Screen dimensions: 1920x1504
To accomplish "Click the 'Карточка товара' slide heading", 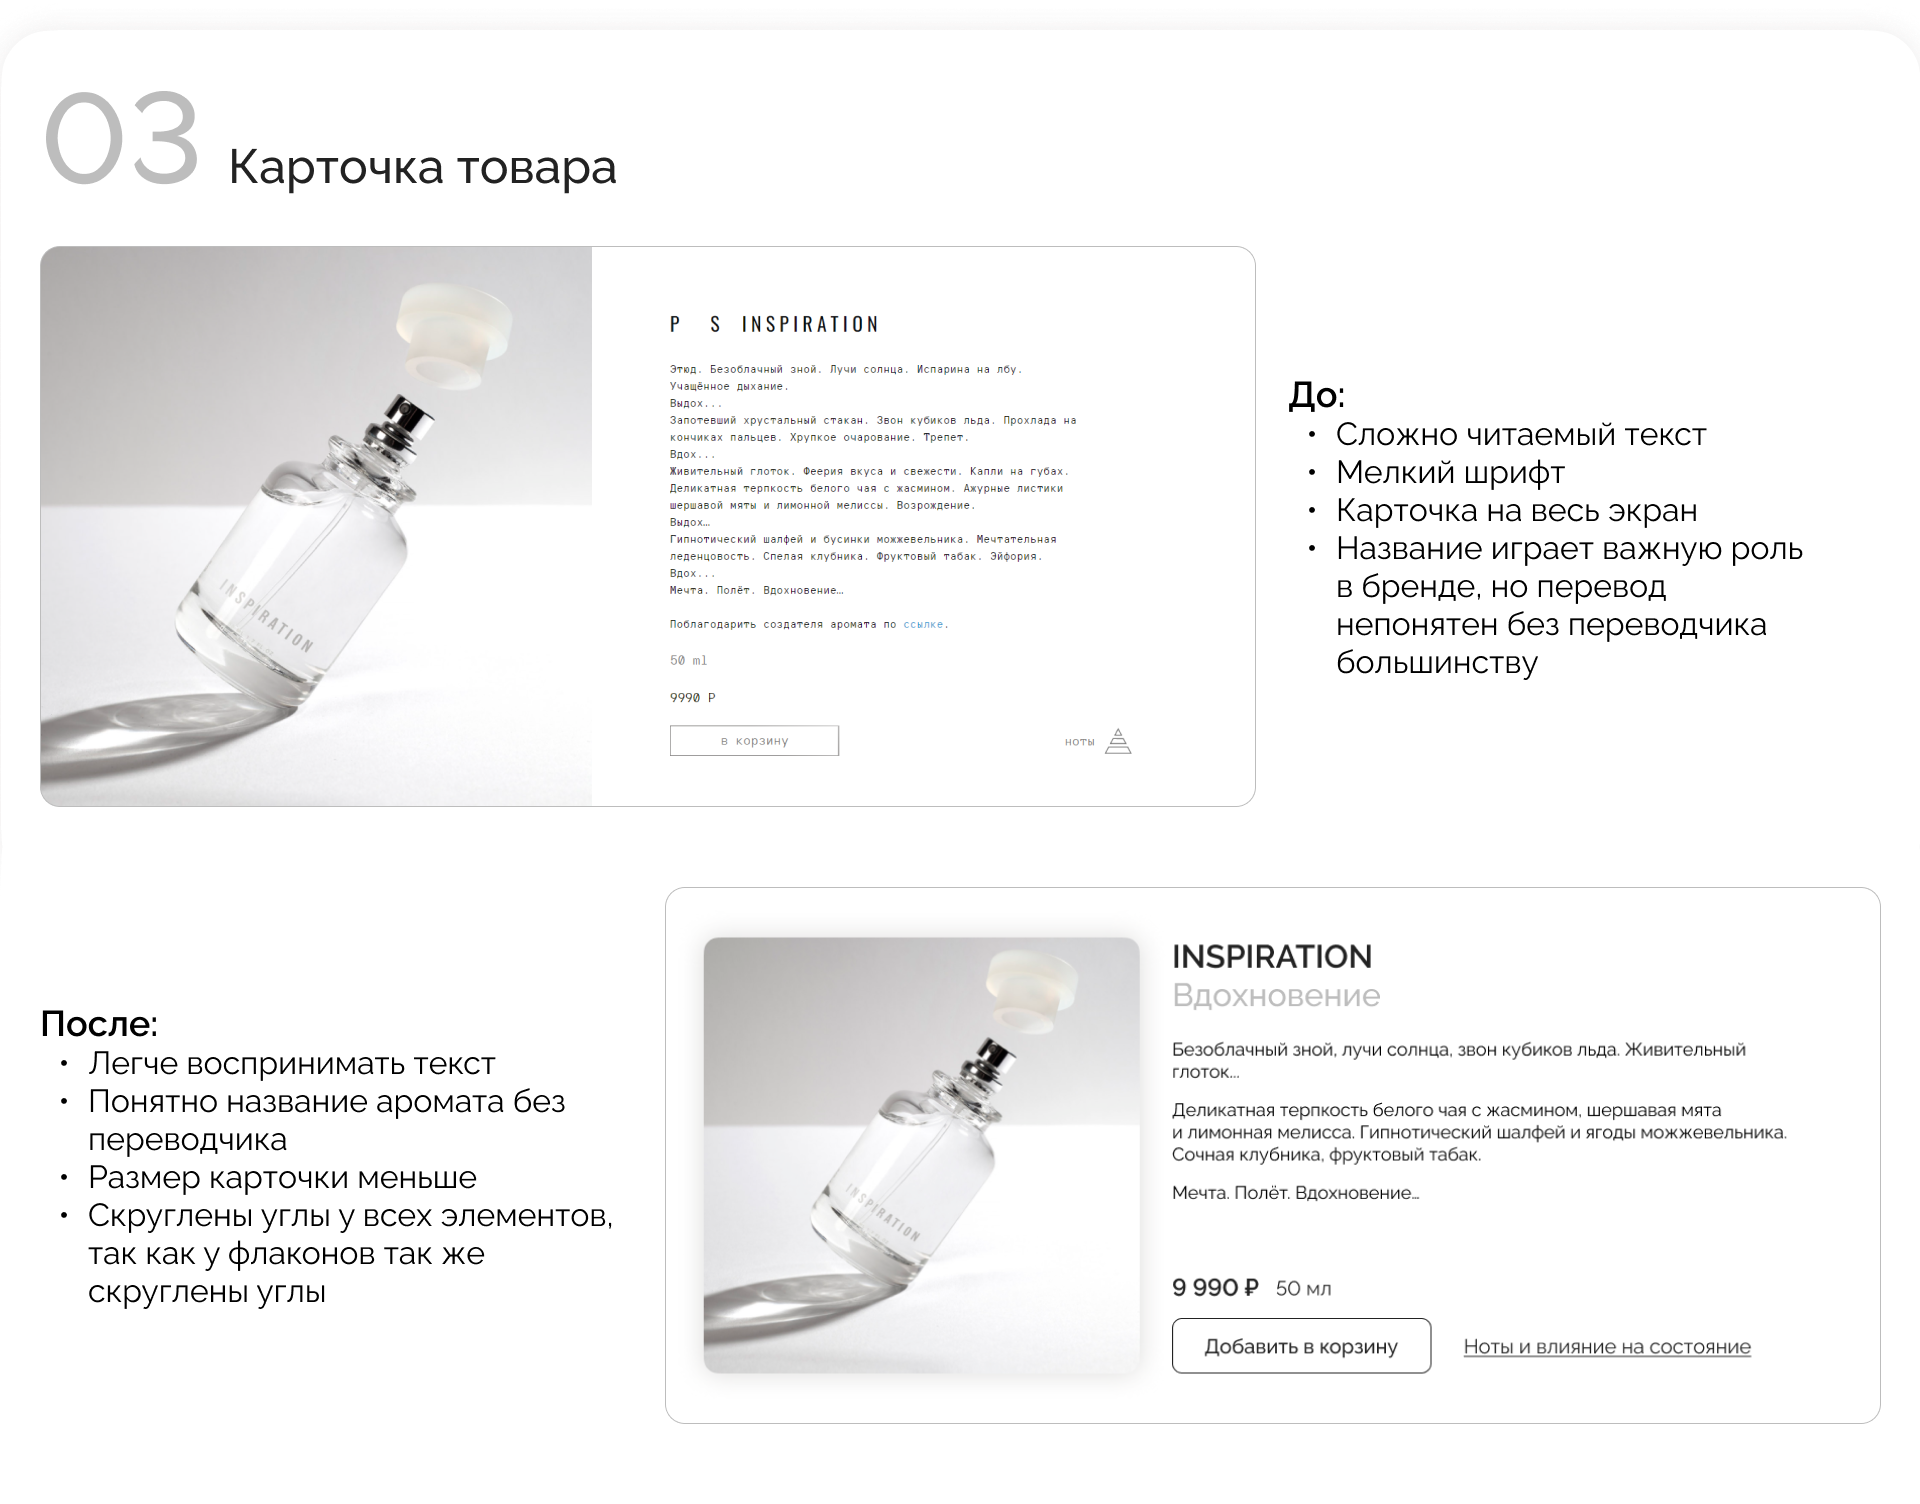I will [x=422, y=167].
